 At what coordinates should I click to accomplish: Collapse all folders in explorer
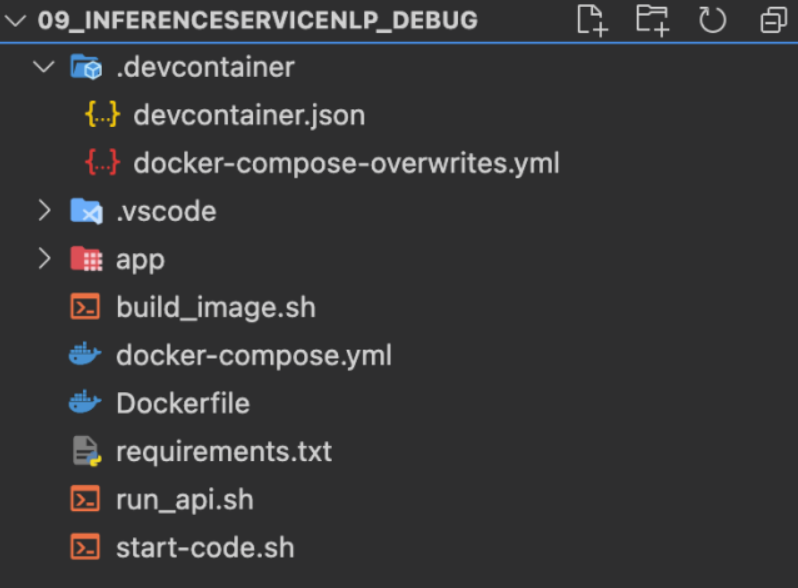tap(774, 20)
